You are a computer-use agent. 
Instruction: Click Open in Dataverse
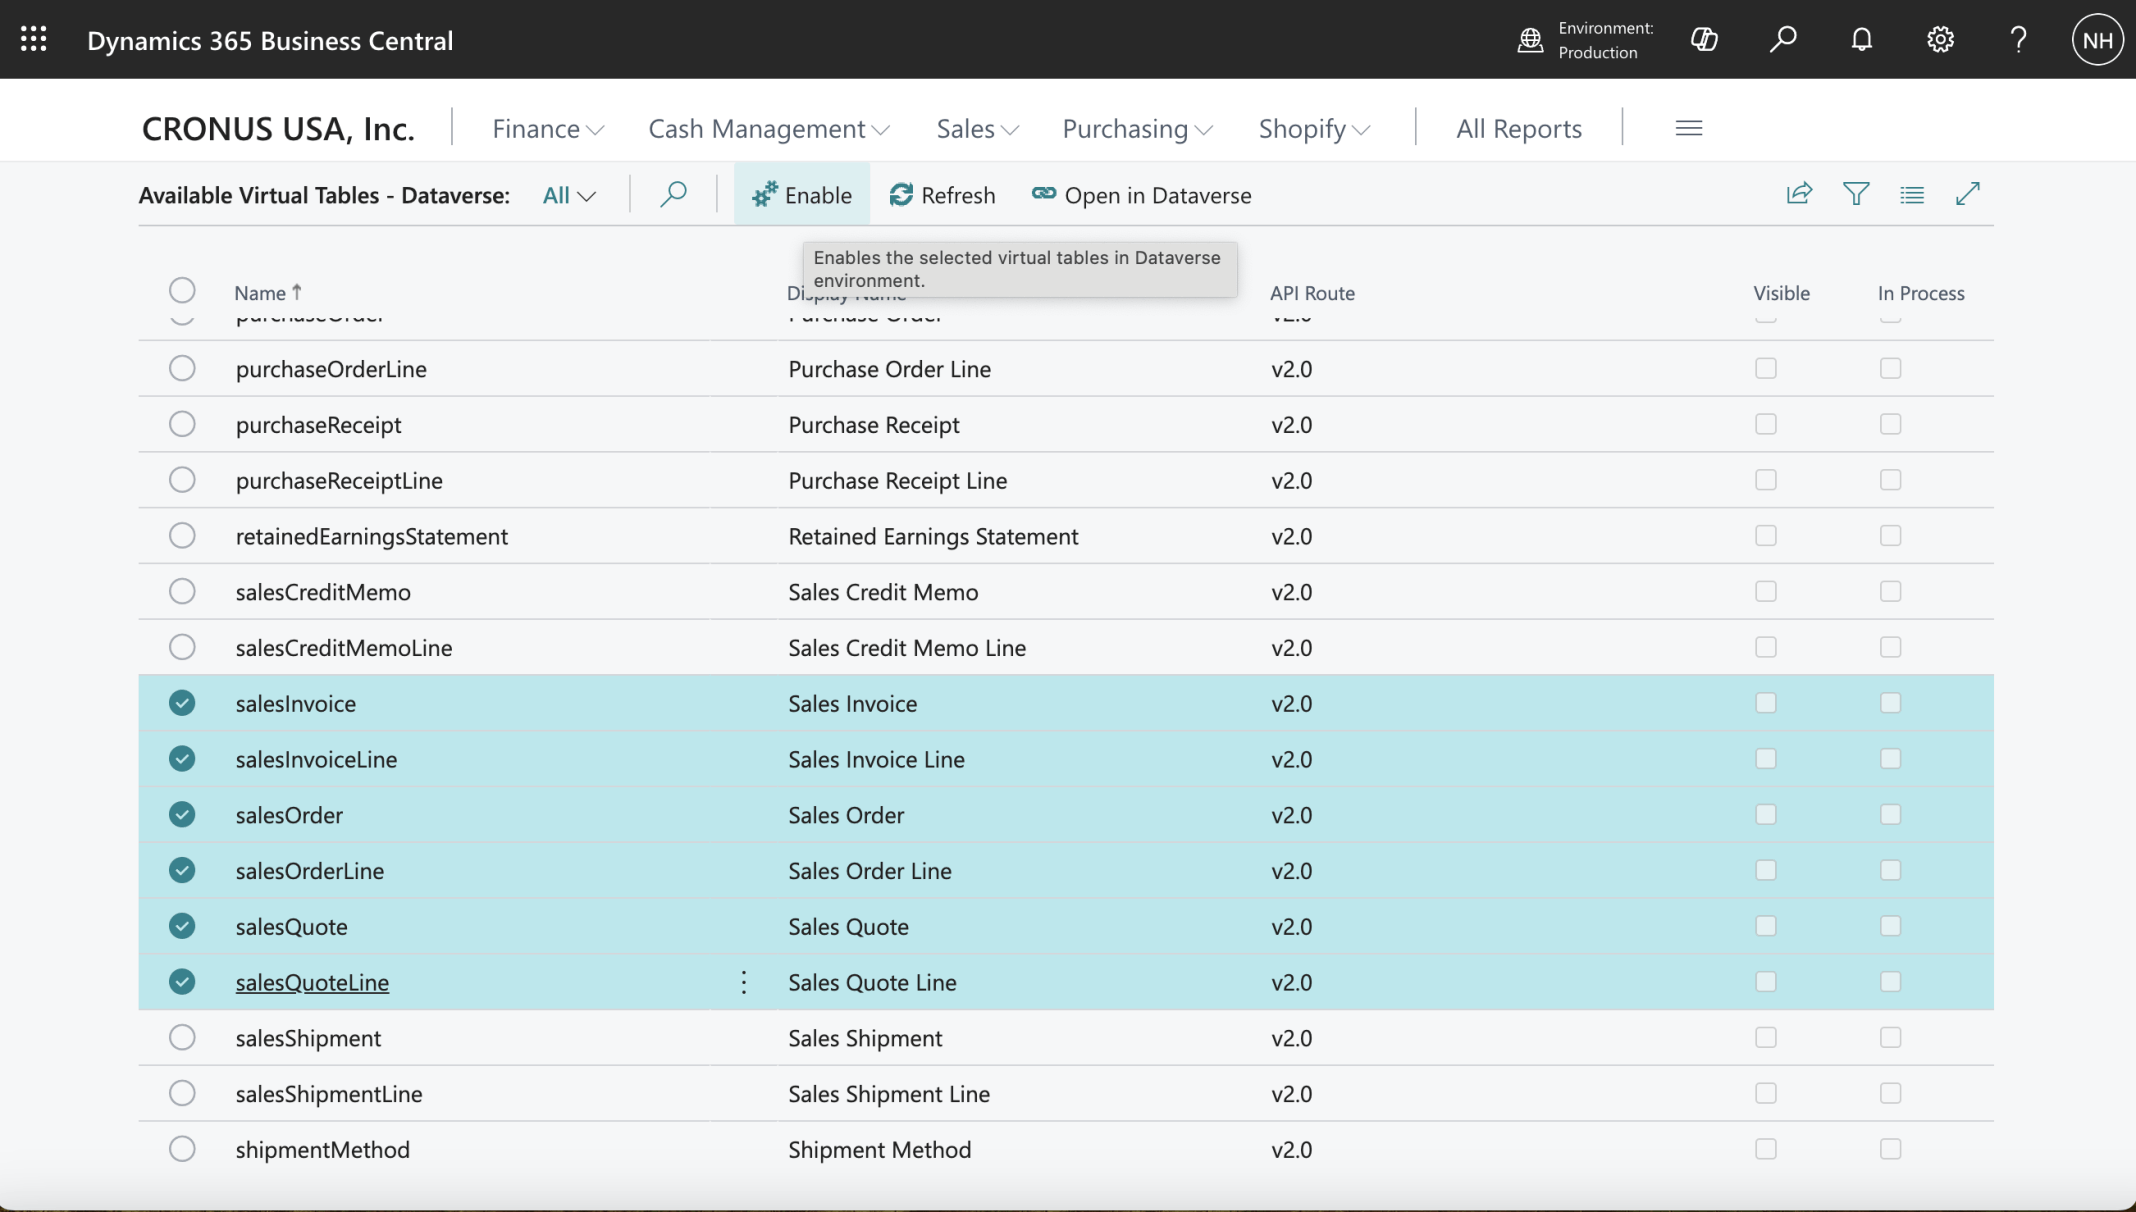point(1141,195)
